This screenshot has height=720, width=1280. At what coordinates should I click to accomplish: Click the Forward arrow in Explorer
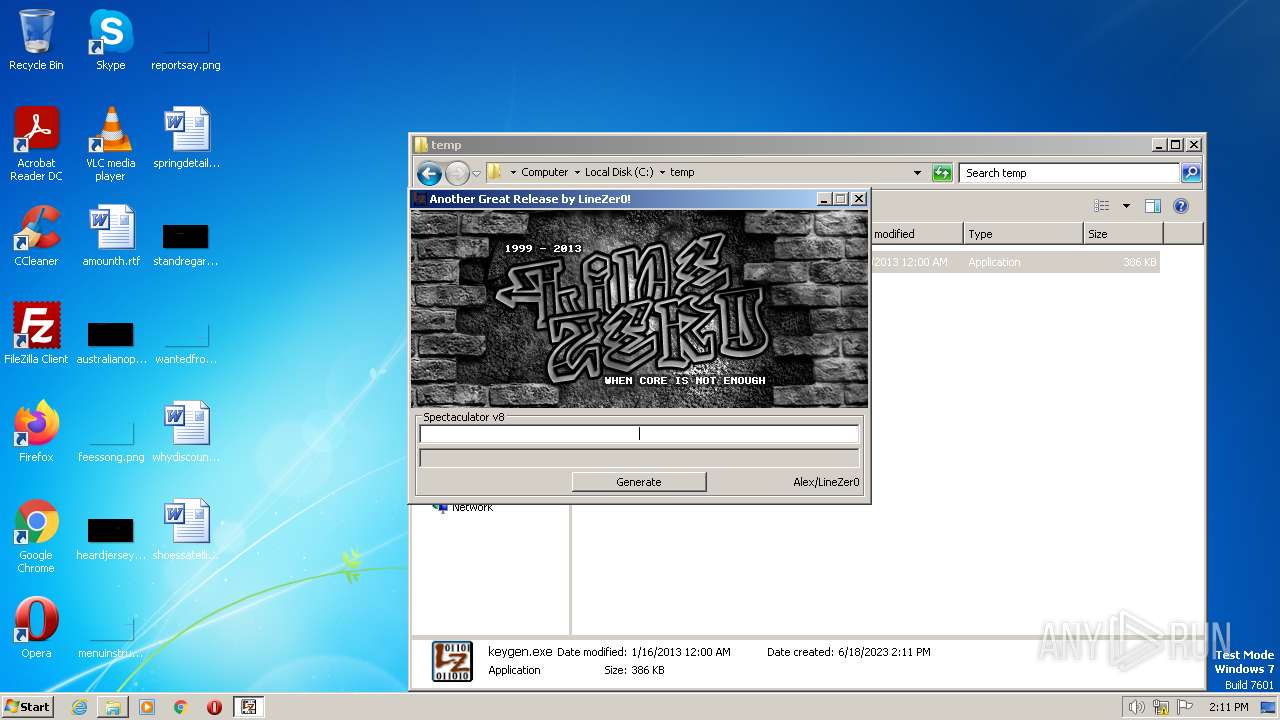(x=457, y=173)
